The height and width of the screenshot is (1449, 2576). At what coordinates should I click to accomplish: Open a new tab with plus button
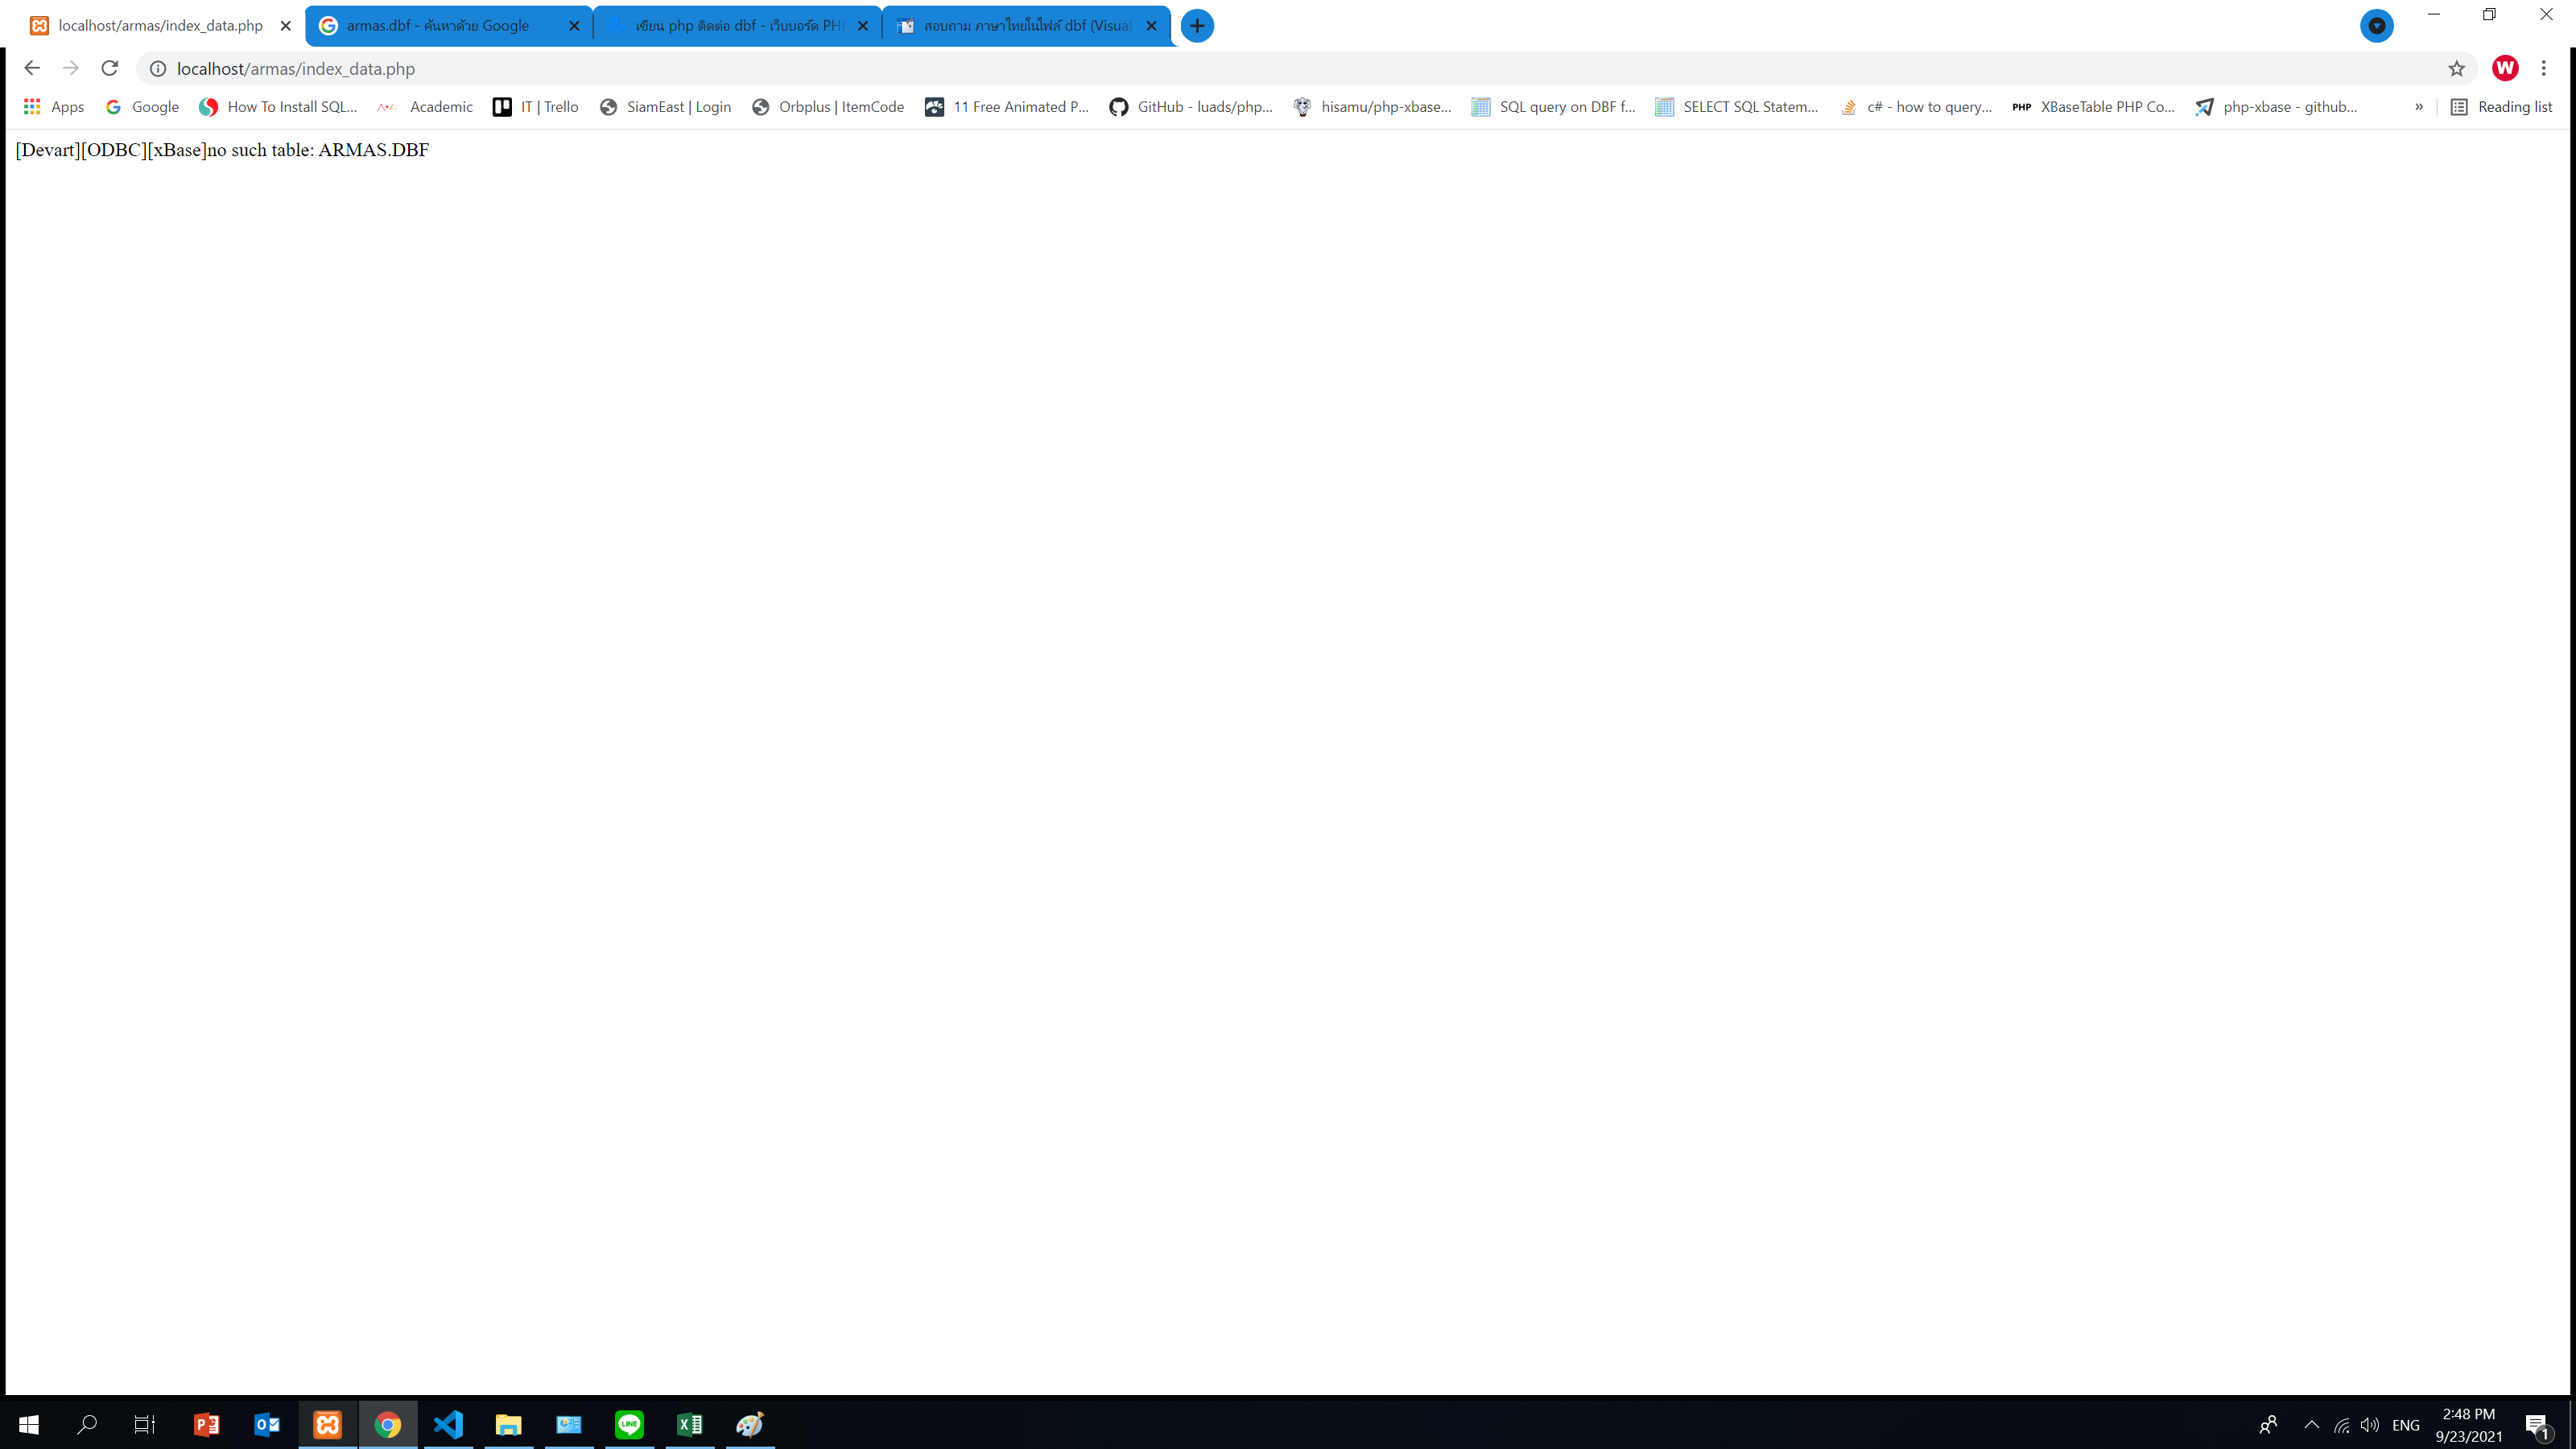pos(1197,26)
